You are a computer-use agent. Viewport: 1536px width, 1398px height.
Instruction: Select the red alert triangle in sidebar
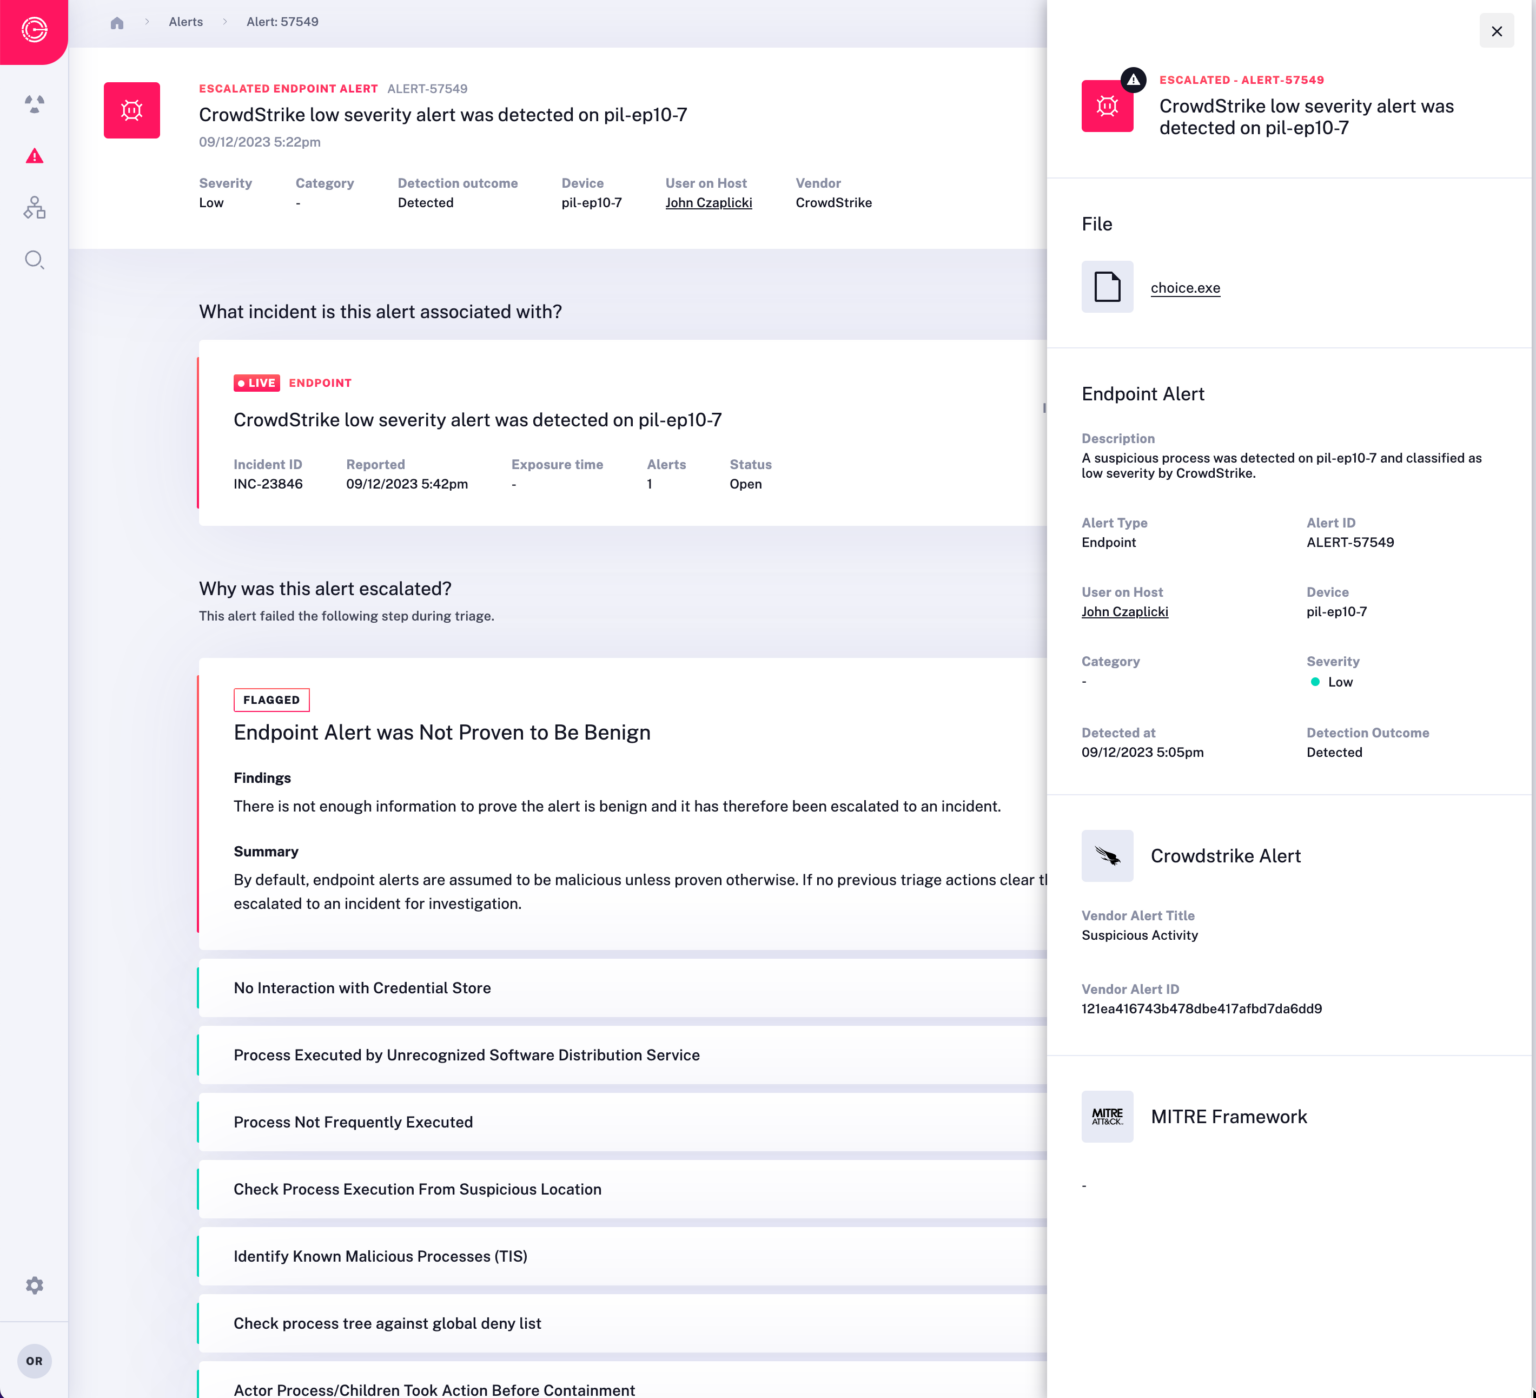click(34, 156)
